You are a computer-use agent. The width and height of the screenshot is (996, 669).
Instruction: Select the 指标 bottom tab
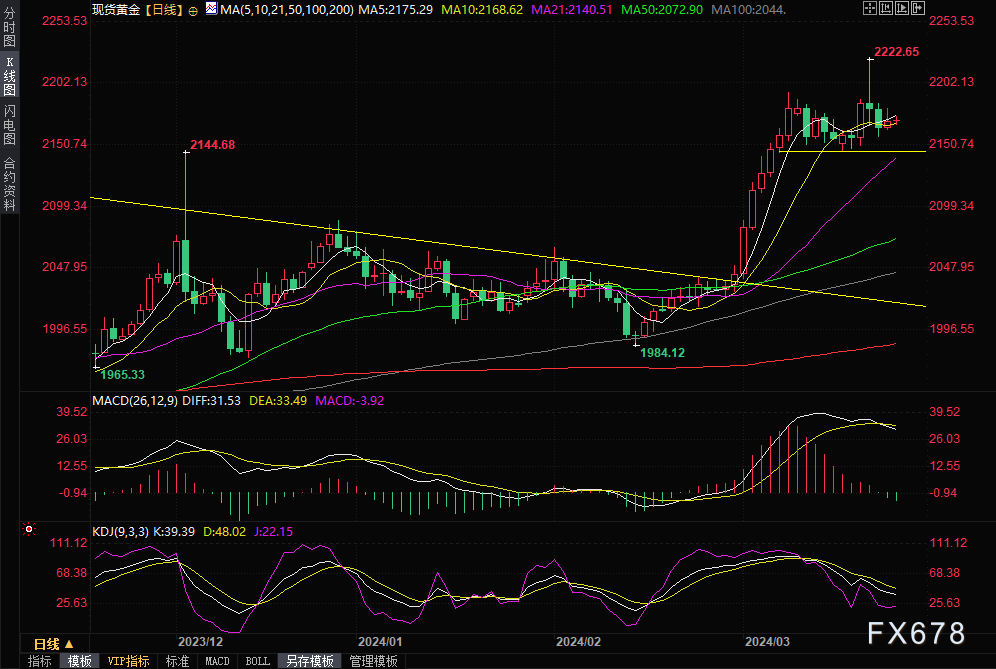pyautogui.click(x=39, y=661)
